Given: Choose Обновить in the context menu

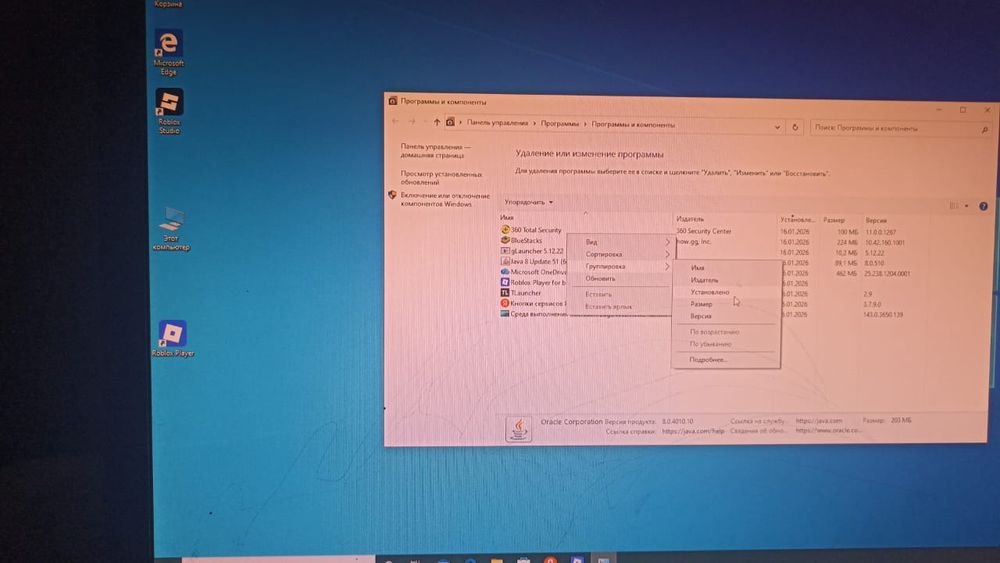Looking at the screenshot, I should [622, 279].
